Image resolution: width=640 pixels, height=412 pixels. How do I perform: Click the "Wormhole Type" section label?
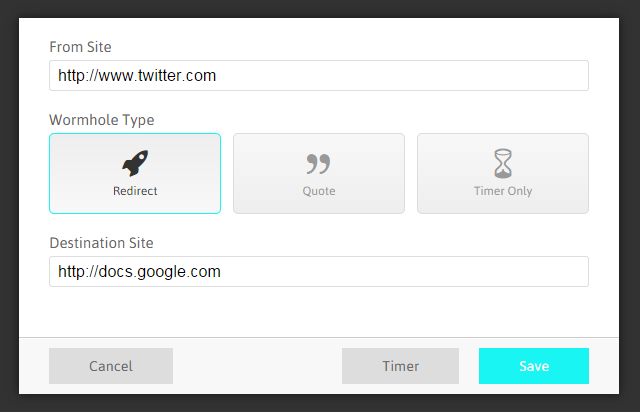[x=101, y=120]
